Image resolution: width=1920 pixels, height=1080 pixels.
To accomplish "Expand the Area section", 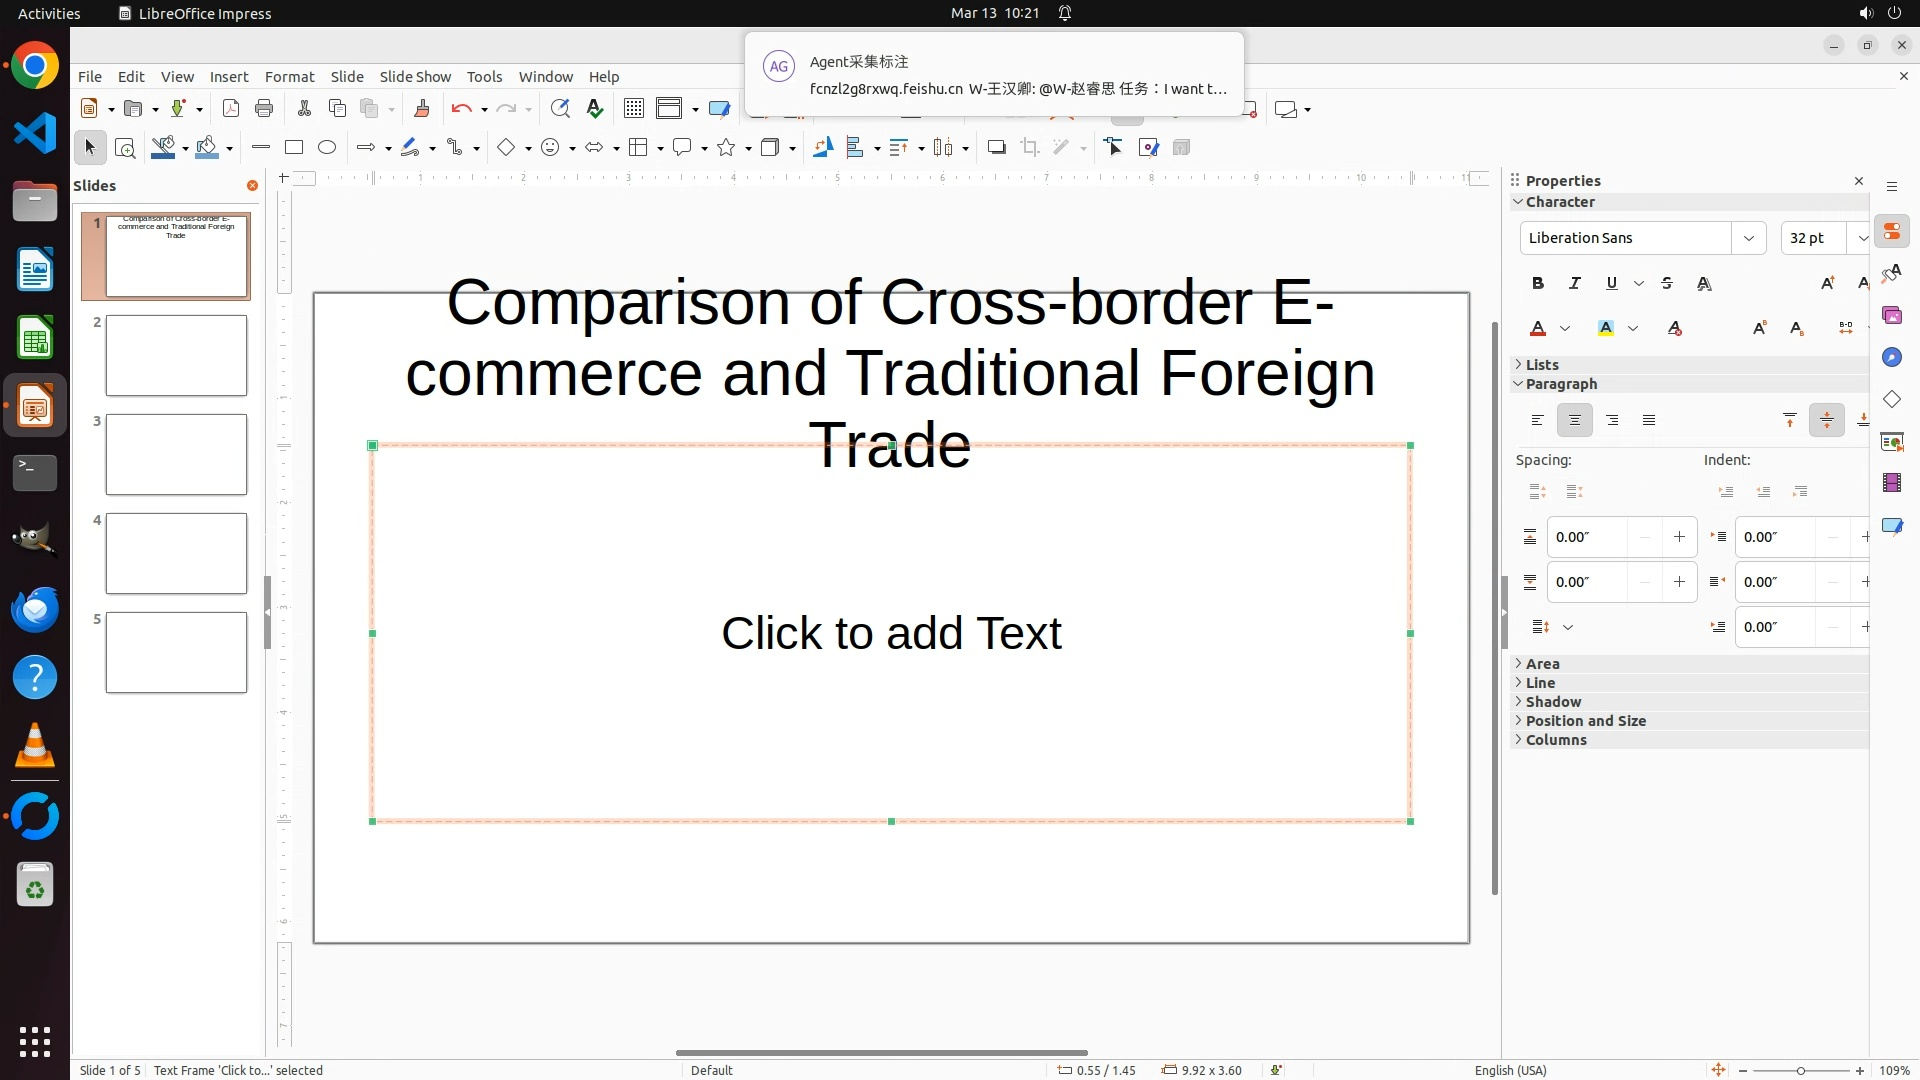I will pos(1543,664).
